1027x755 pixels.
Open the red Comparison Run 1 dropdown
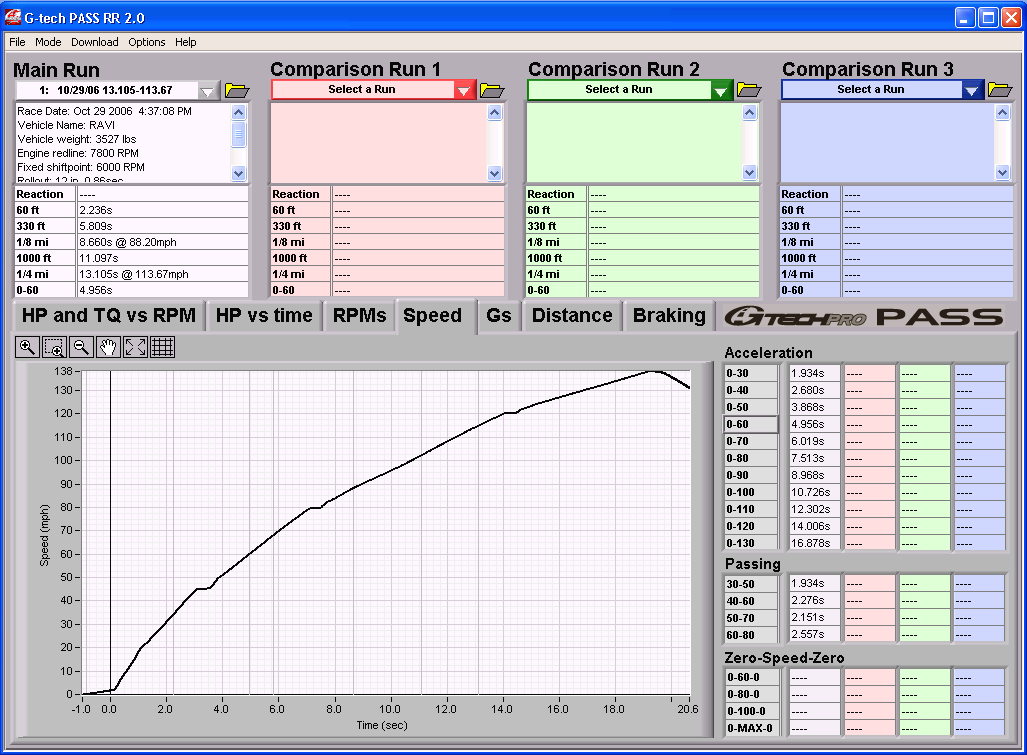point(464,90)
